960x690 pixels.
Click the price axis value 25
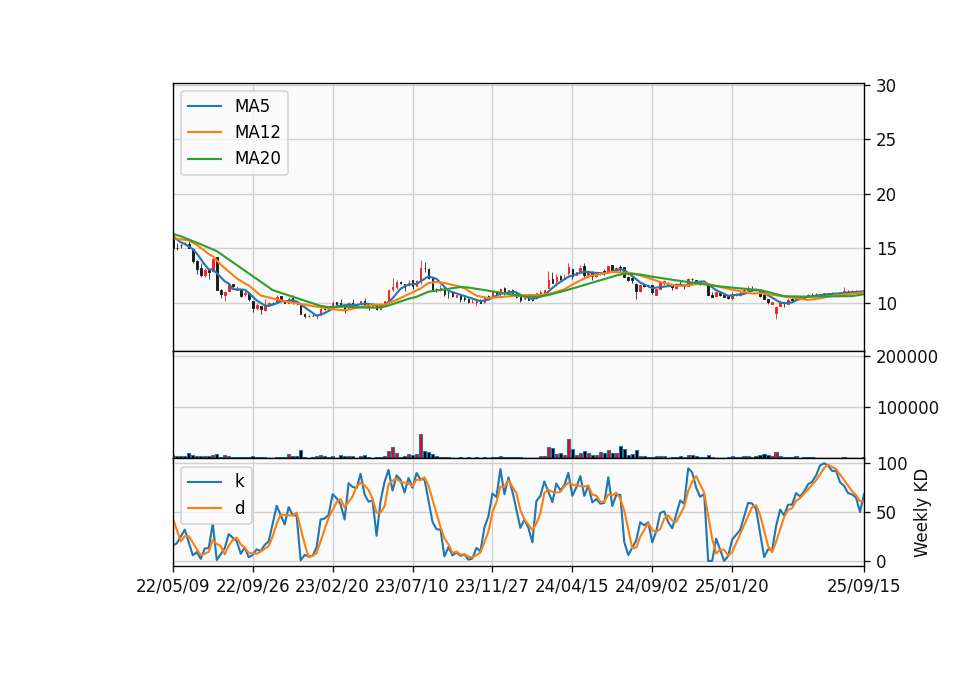coord(886,140)
